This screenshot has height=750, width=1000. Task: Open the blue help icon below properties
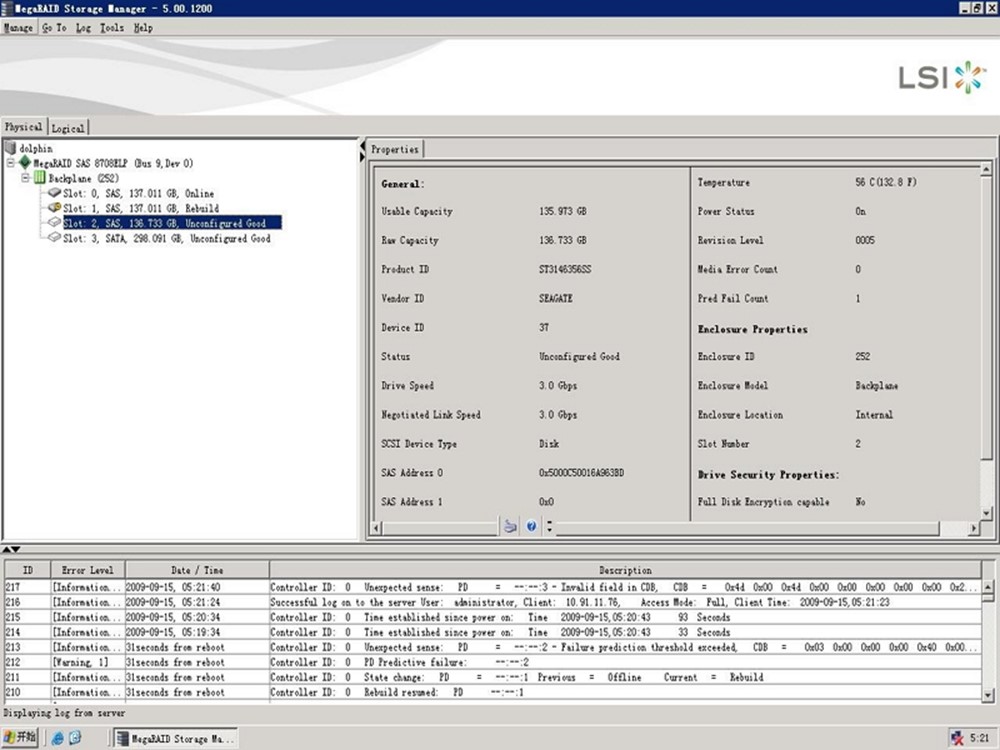[531, 526]
